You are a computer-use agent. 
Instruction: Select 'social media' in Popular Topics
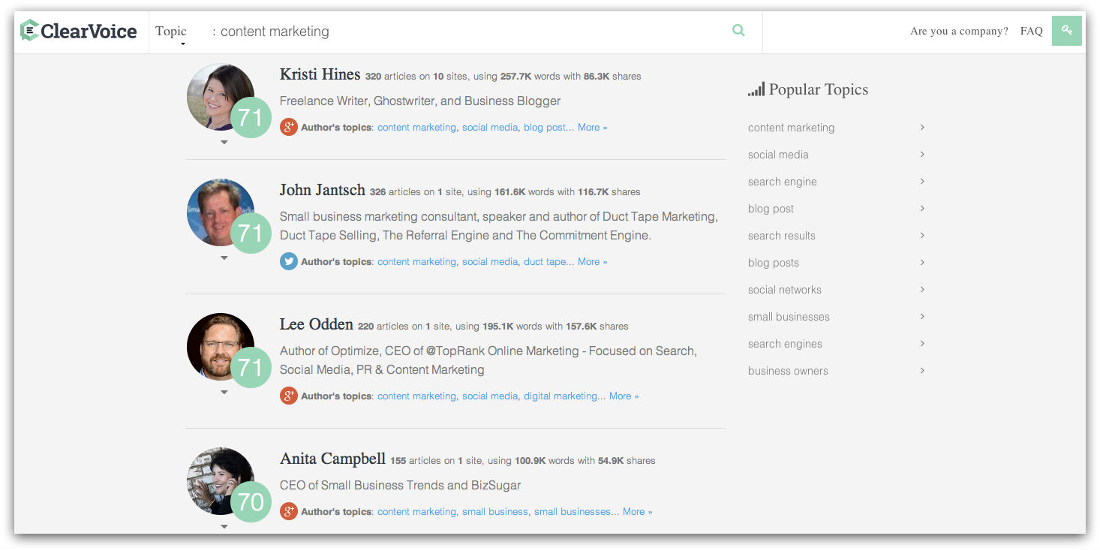click(778, 154)
